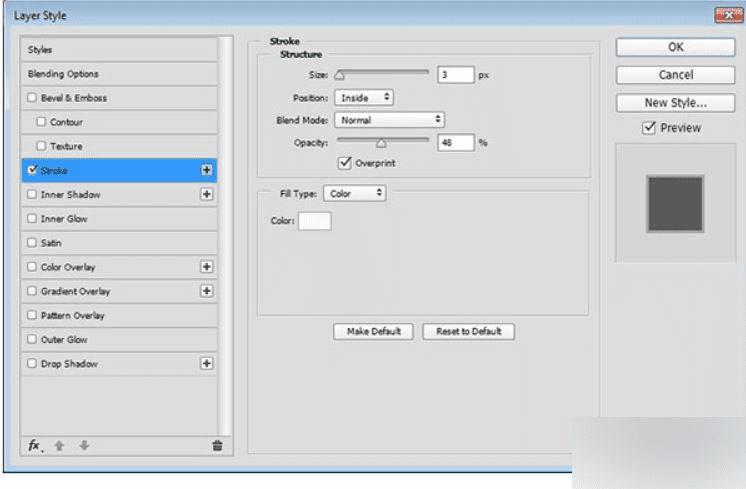
Task: Click the Size value input field
Action: (456, 75)
